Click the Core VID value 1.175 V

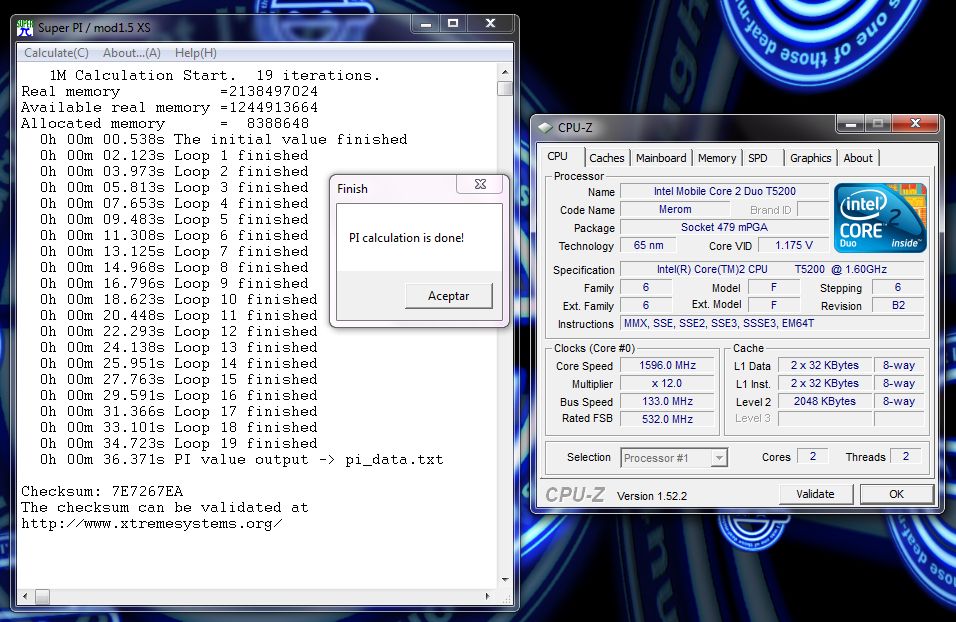click(793, 245)
